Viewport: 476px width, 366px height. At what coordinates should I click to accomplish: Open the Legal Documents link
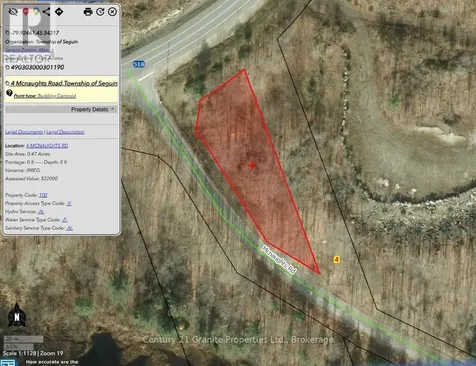pos(24,132)
